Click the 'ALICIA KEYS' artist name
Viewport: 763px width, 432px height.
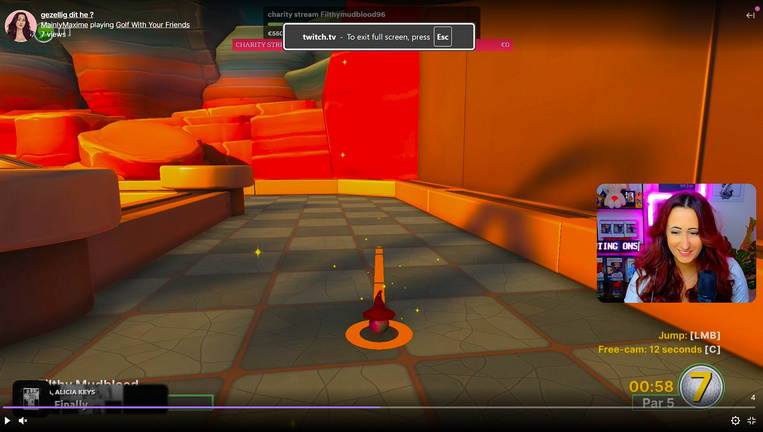coord(75,392)
